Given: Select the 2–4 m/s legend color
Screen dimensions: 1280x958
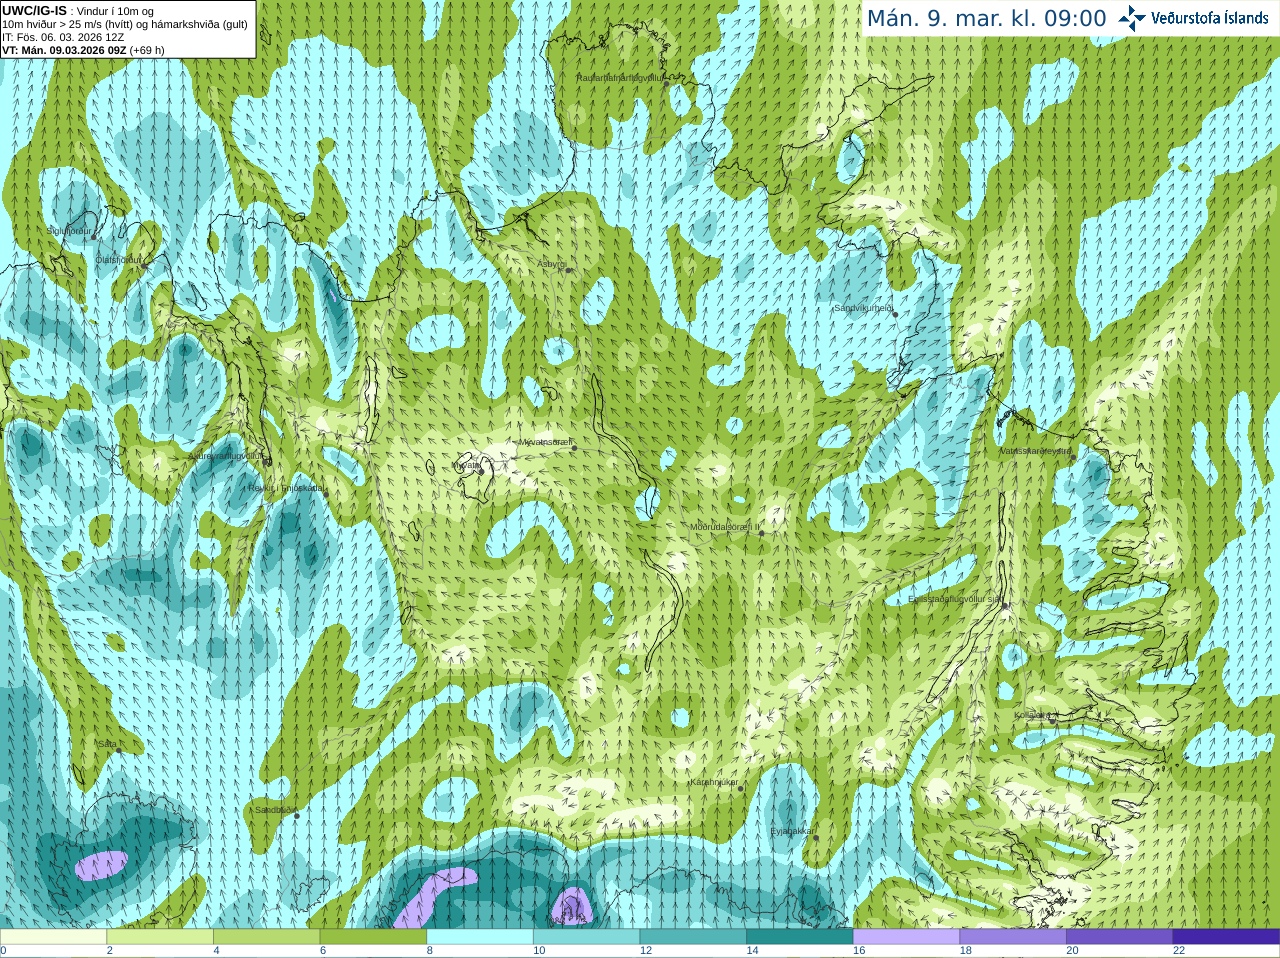Looking at the screenshot, I should [x=160, y=937].
